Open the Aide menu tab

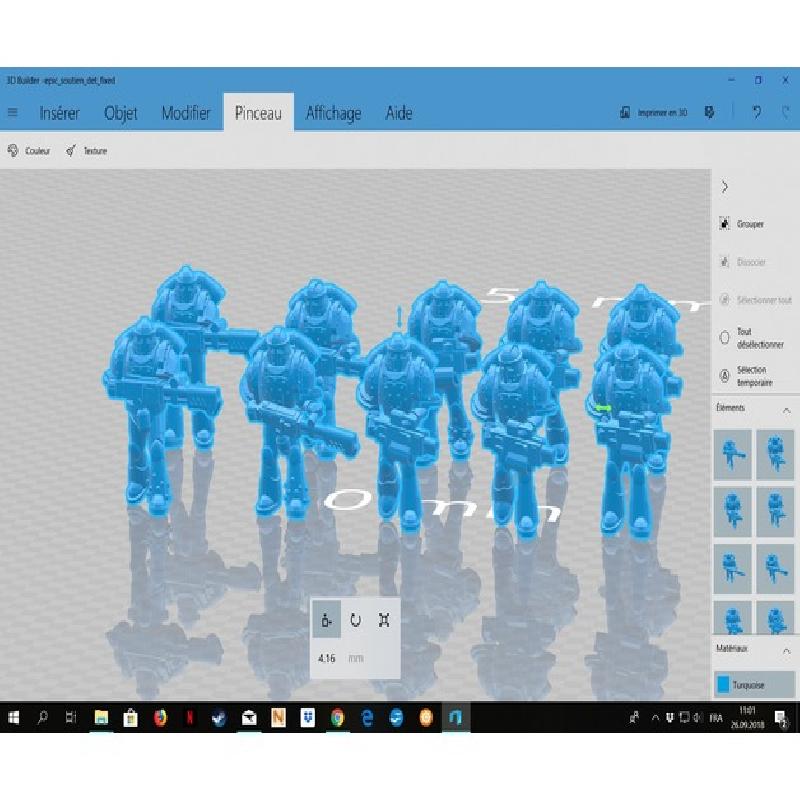click(x=398, y=113)
